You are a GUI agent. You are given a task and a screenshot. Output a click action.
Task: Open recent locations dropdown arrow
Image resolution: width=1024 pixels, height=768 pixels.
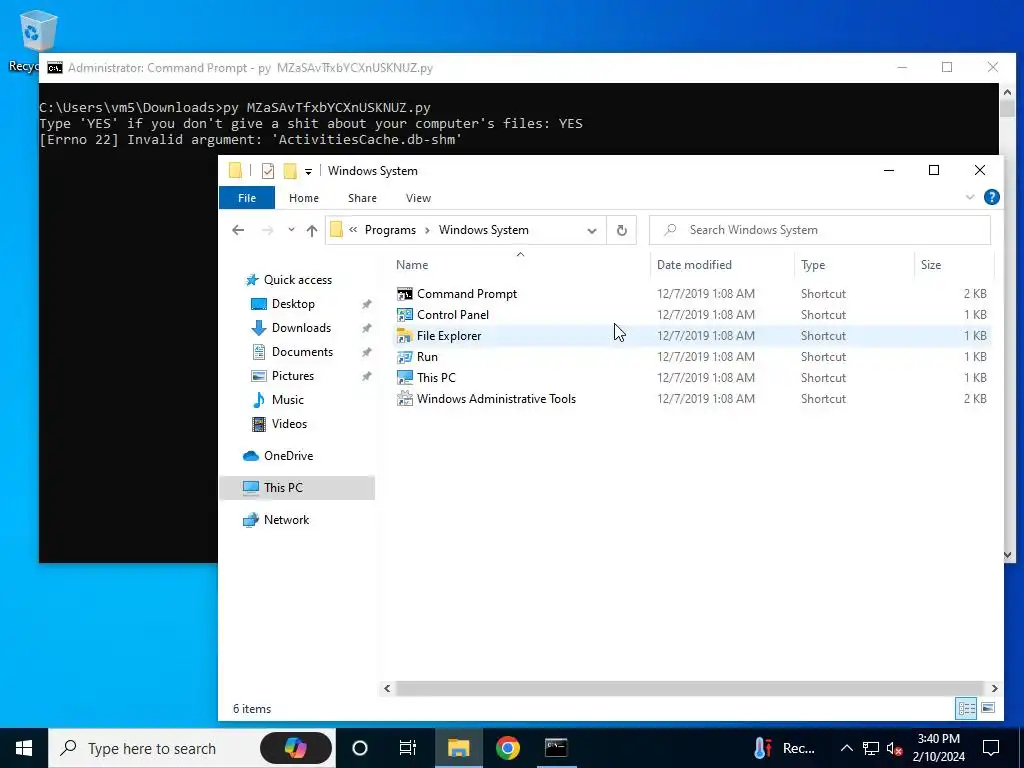point(291,230)
